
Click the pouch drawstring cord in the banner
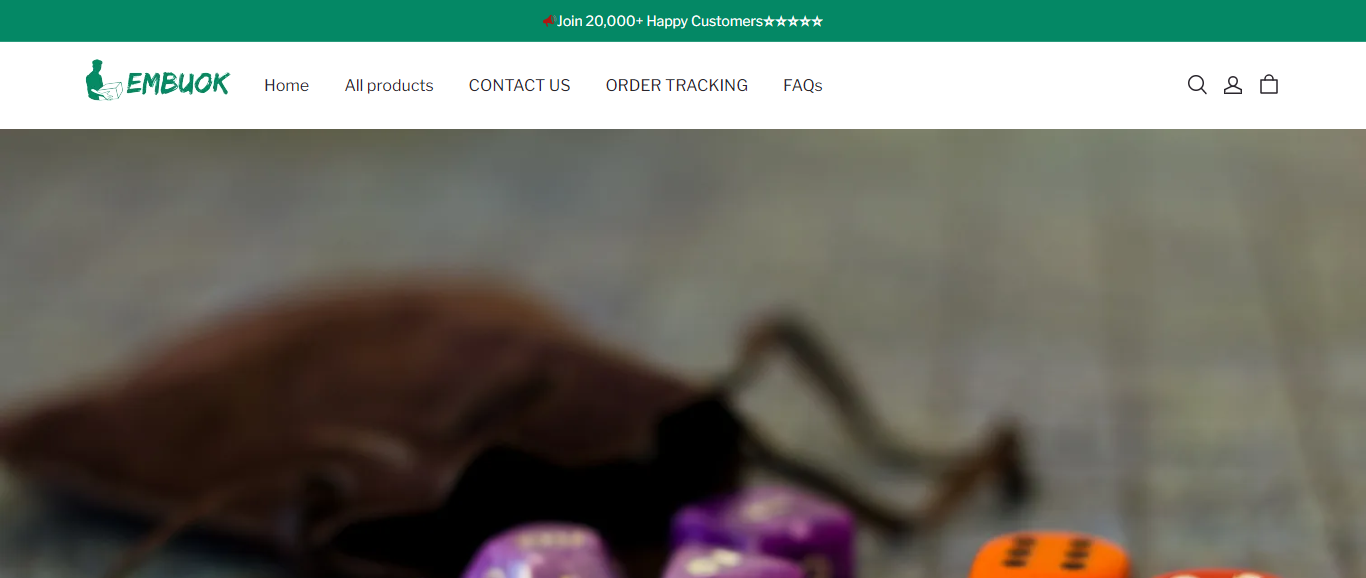880,420
